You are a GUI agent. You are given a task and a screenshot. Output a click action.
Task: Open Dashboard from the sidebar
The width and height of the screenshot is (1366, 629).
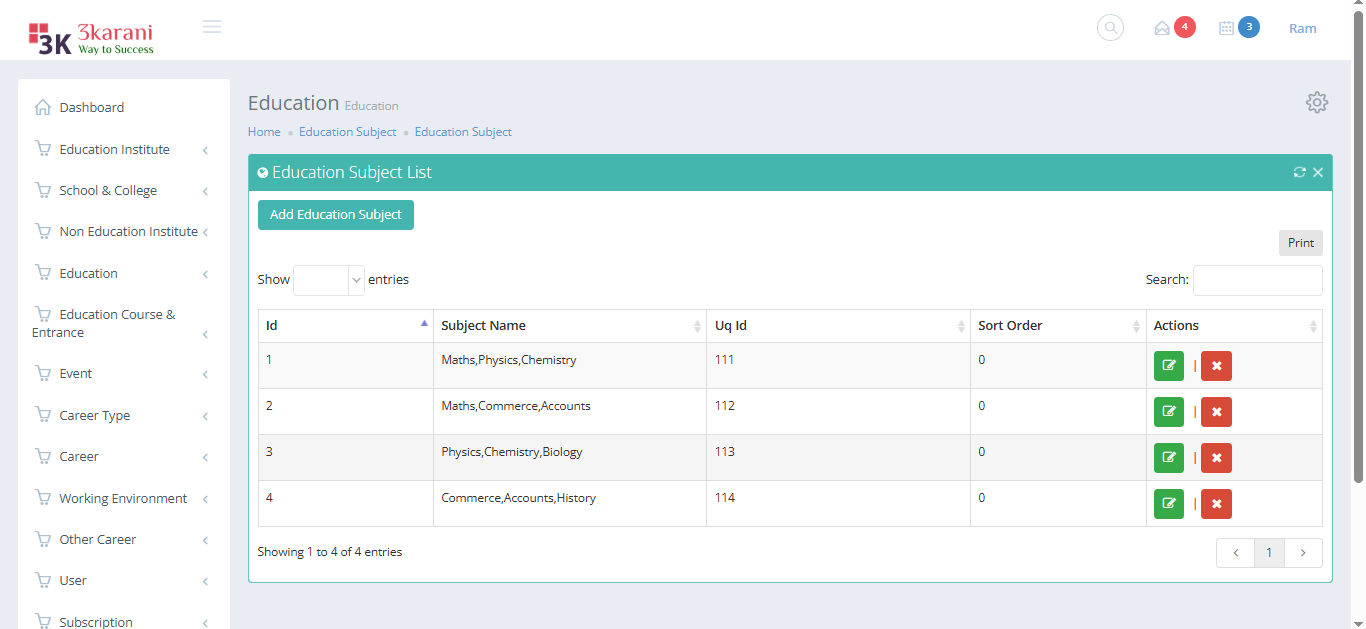click(91, 108)
